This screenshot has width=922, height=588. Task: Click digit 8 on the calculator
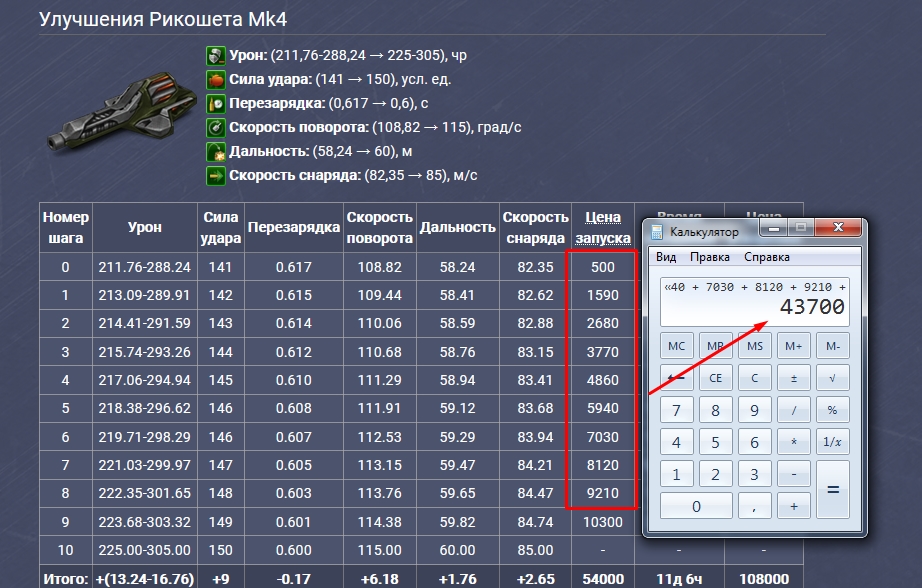716,410
